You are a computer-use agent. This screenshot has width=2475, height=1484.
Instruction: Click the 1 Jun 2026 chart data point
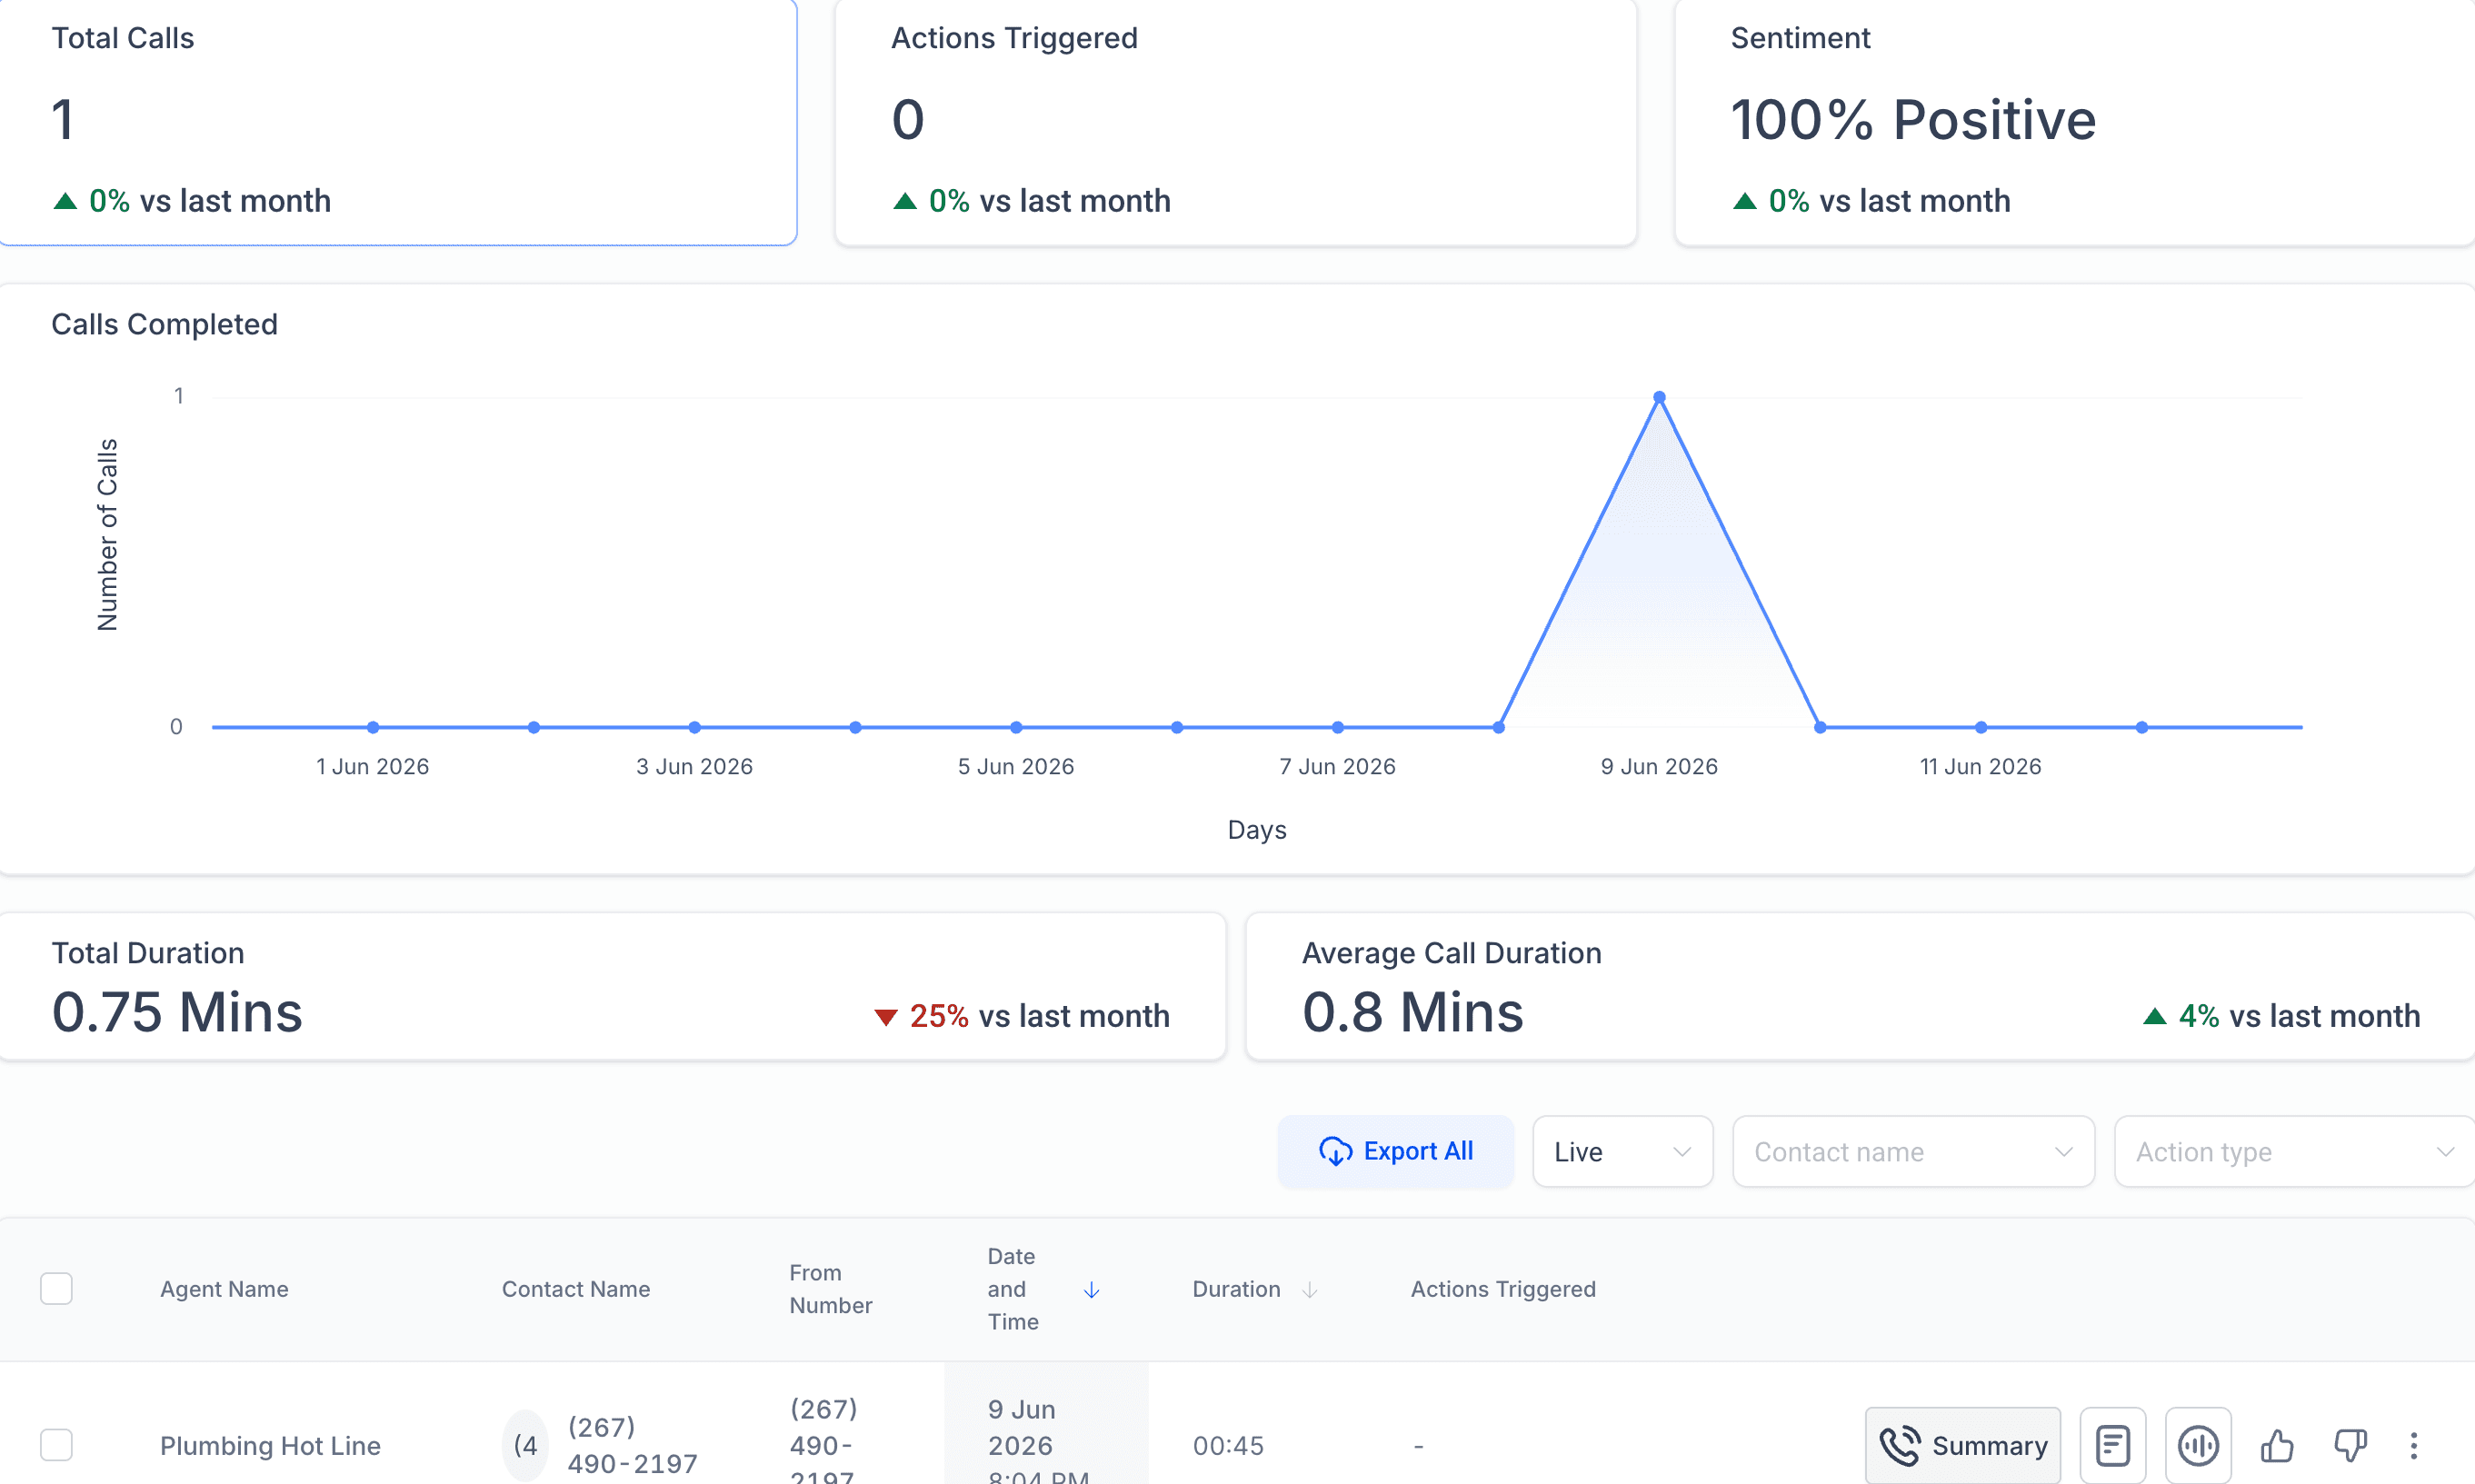(x=373, y=727)
